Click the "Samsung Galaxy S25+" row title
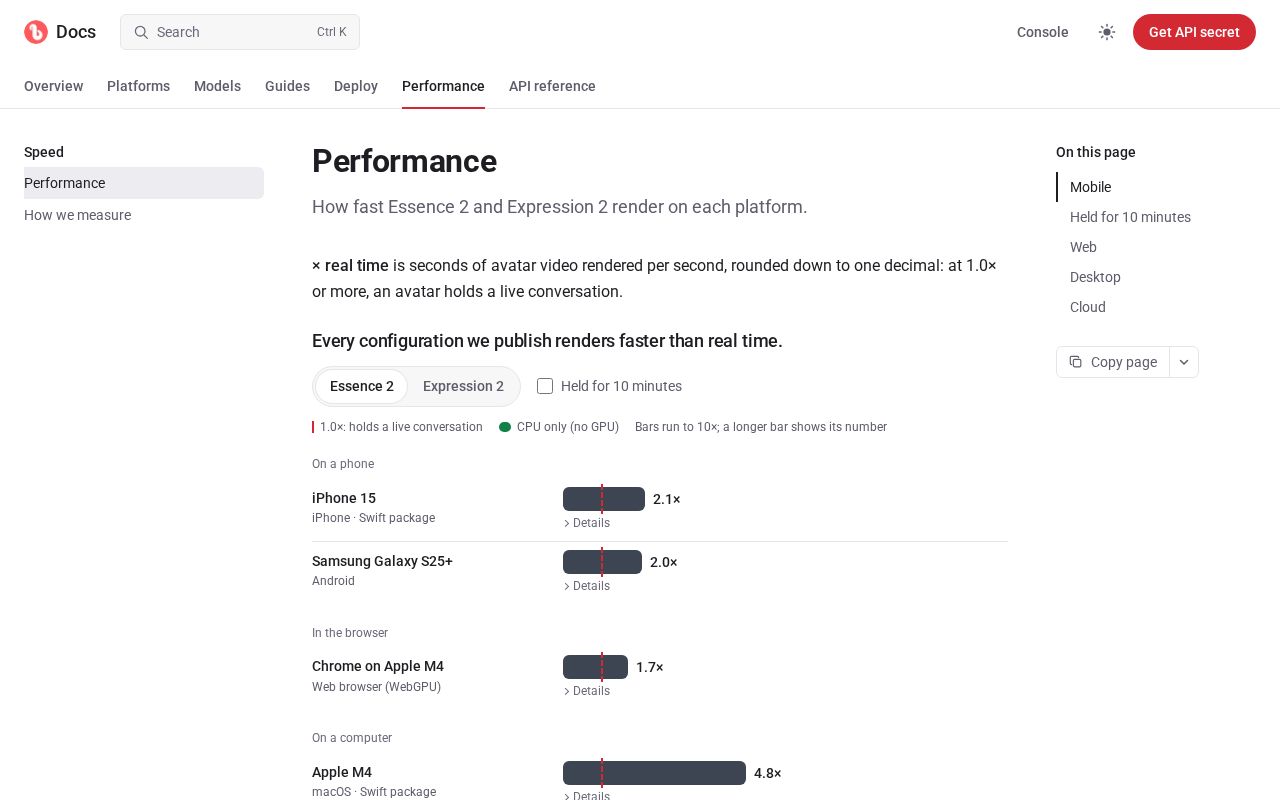Viewport: 1280px width, 800px height. click(x=382, y=561)
